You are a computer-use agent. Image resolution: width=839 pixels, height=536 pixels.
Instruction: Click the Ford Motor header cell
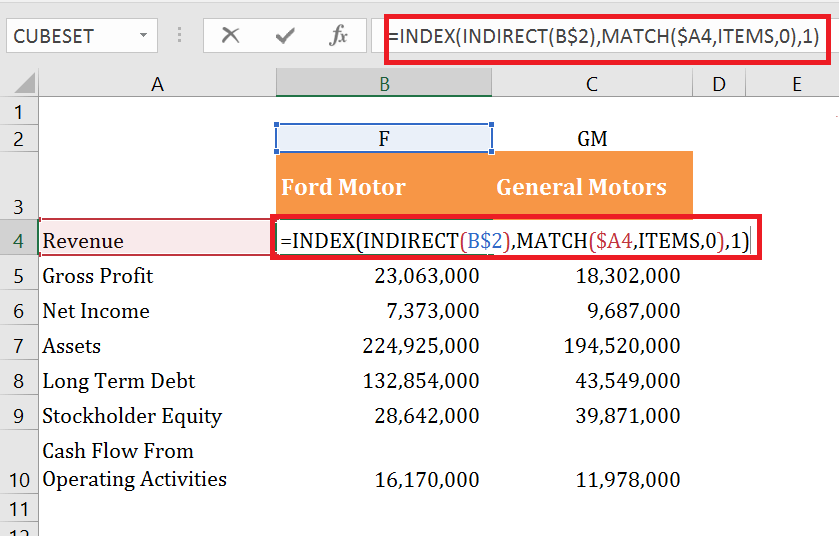(x=384, y=186)
